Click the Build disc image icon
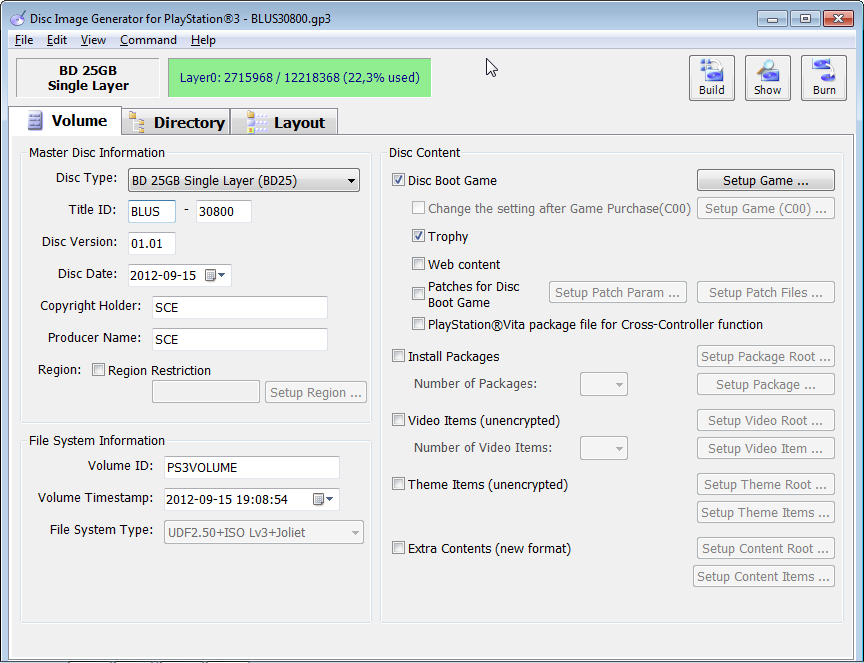Screen dimensions: 864x663 pyautogui.click(x=711, y=78)
